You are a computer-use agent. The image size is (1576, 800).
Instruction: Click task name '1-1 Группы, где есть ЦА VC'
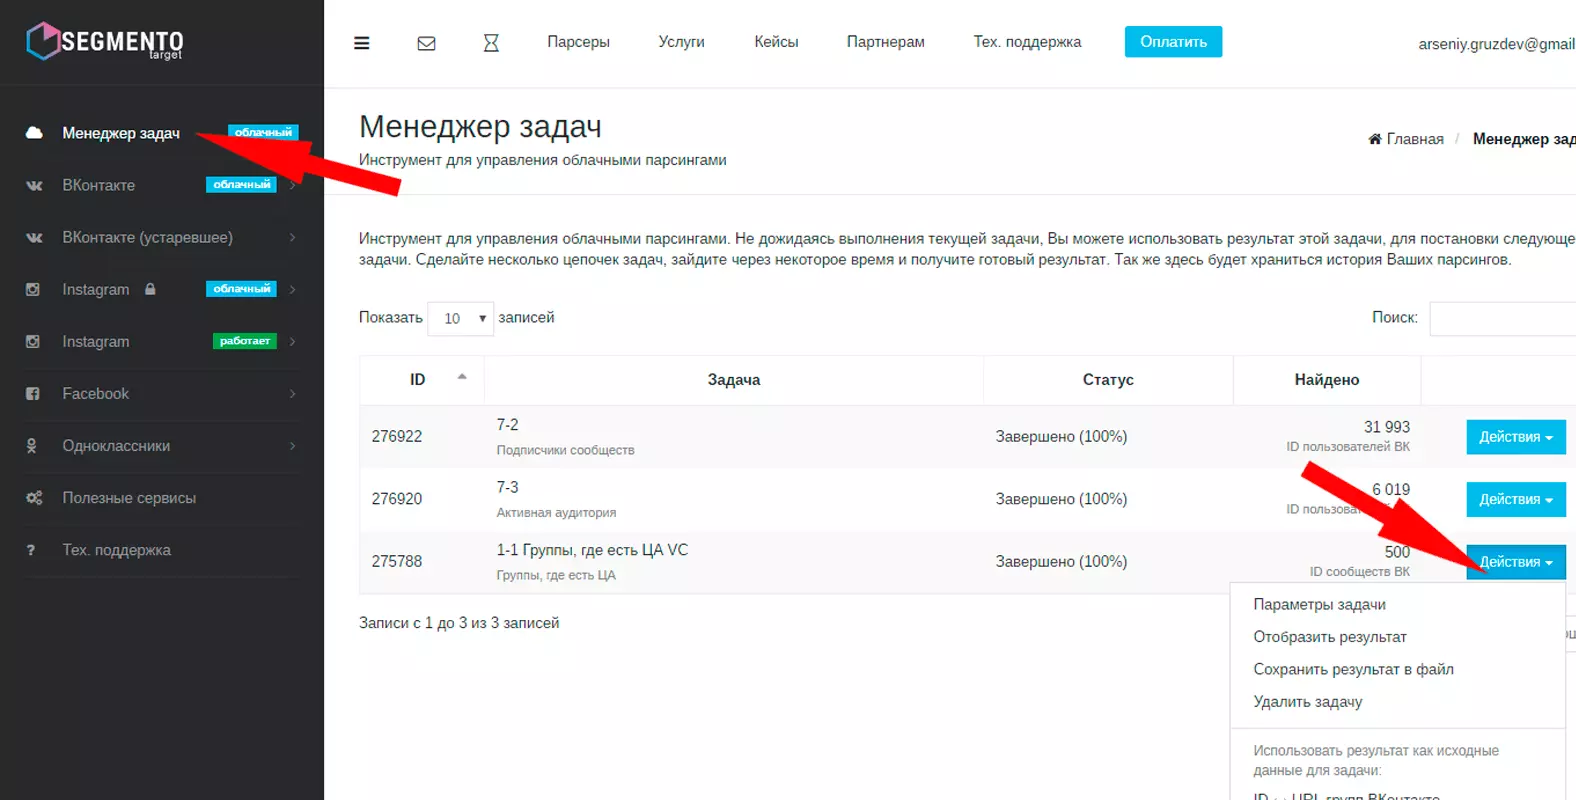(x=592, y=550)
